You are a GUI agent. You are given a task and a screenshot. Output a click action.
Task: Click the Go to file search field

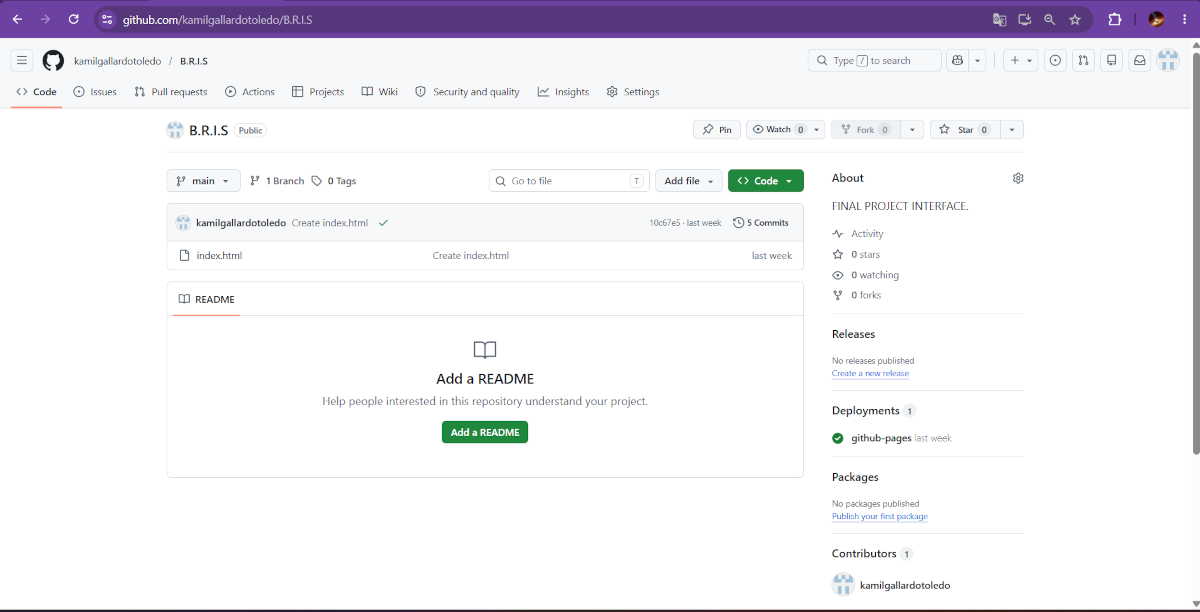coord(569,181)
